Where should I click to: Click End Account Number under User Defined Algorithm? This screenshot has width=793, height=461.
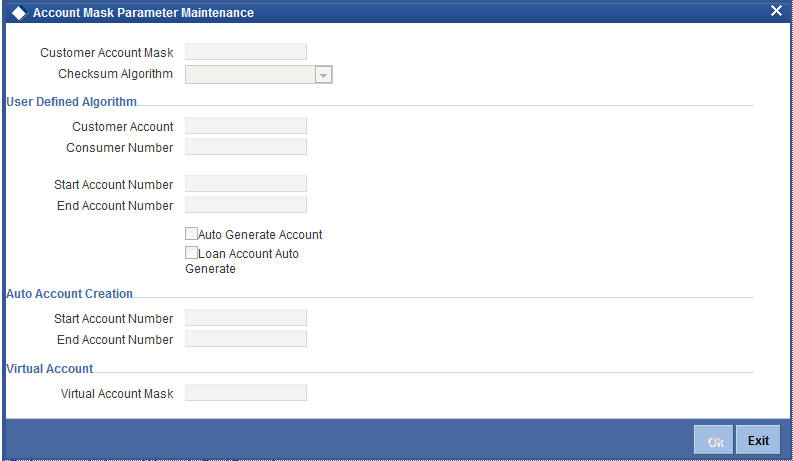(x=246, y=205)
